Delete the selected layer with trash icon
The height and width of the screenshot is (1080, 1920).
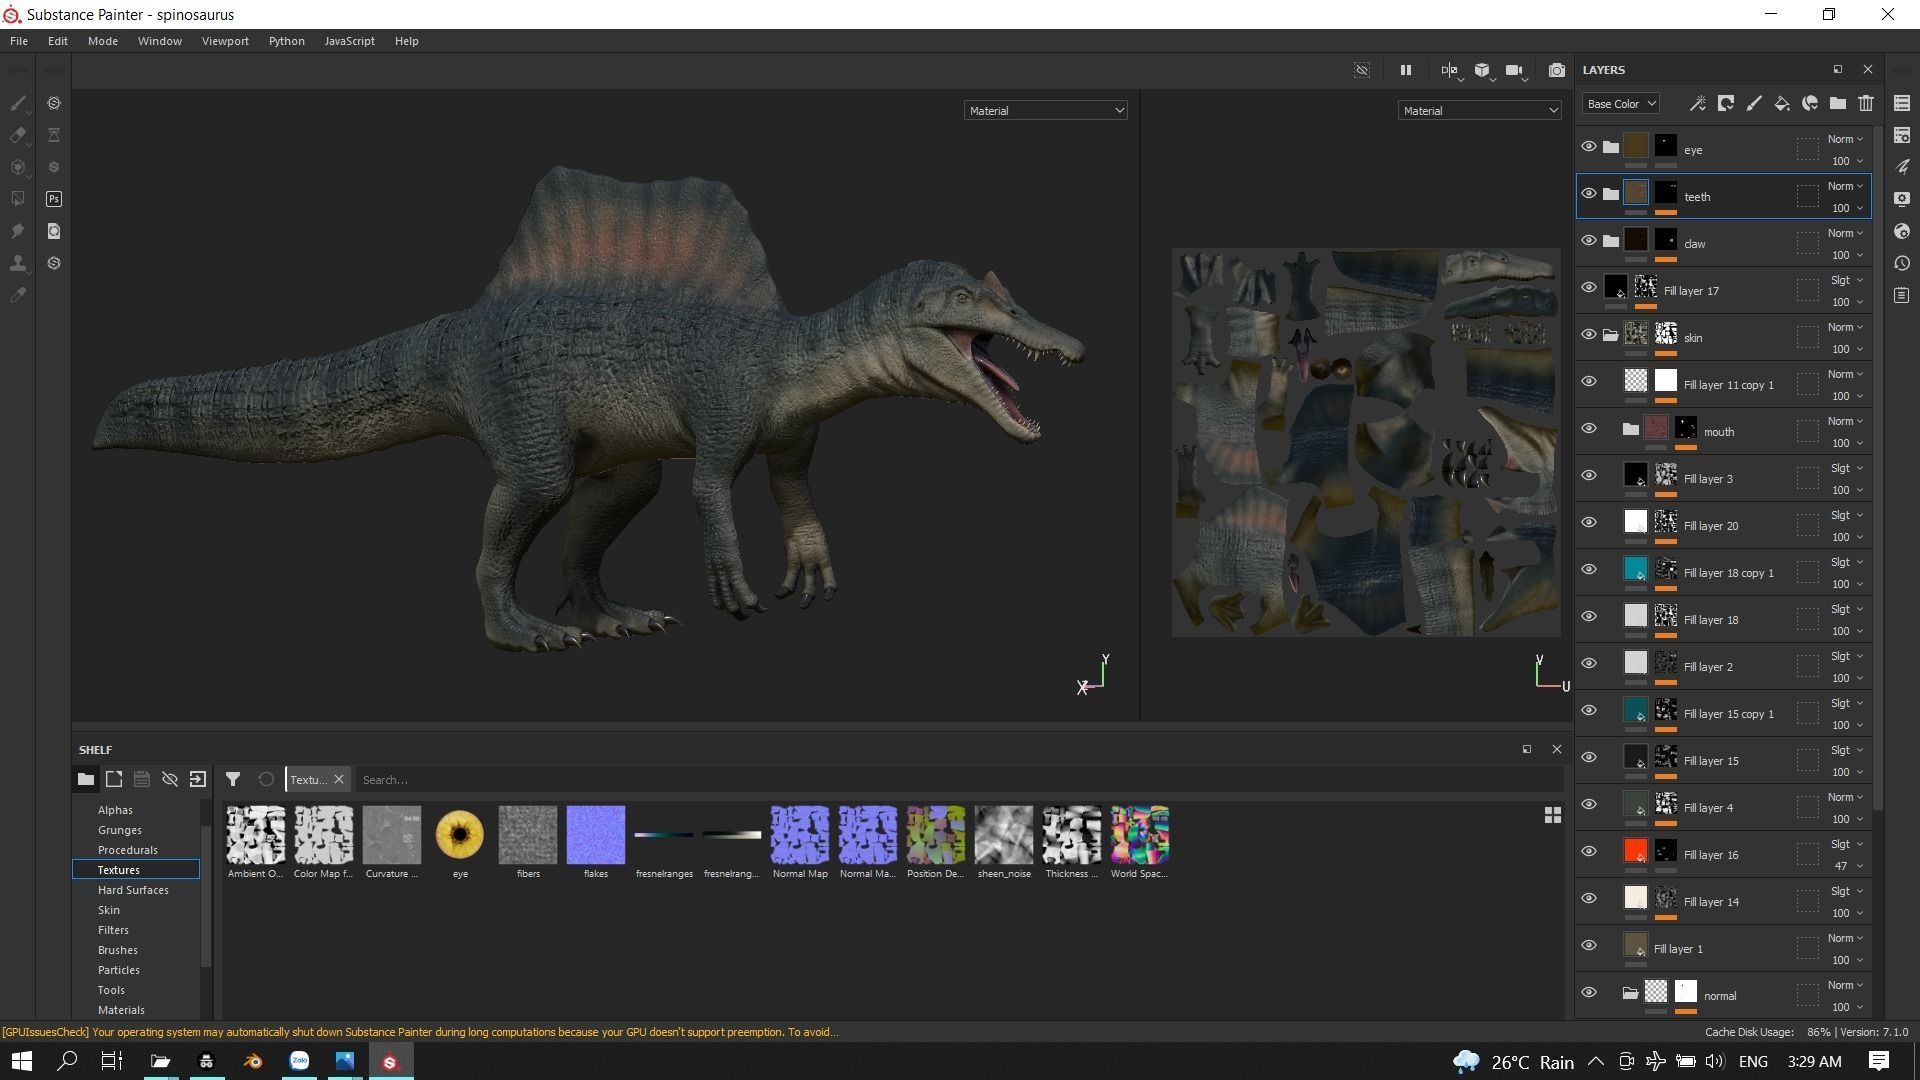tap(1865, 103)
